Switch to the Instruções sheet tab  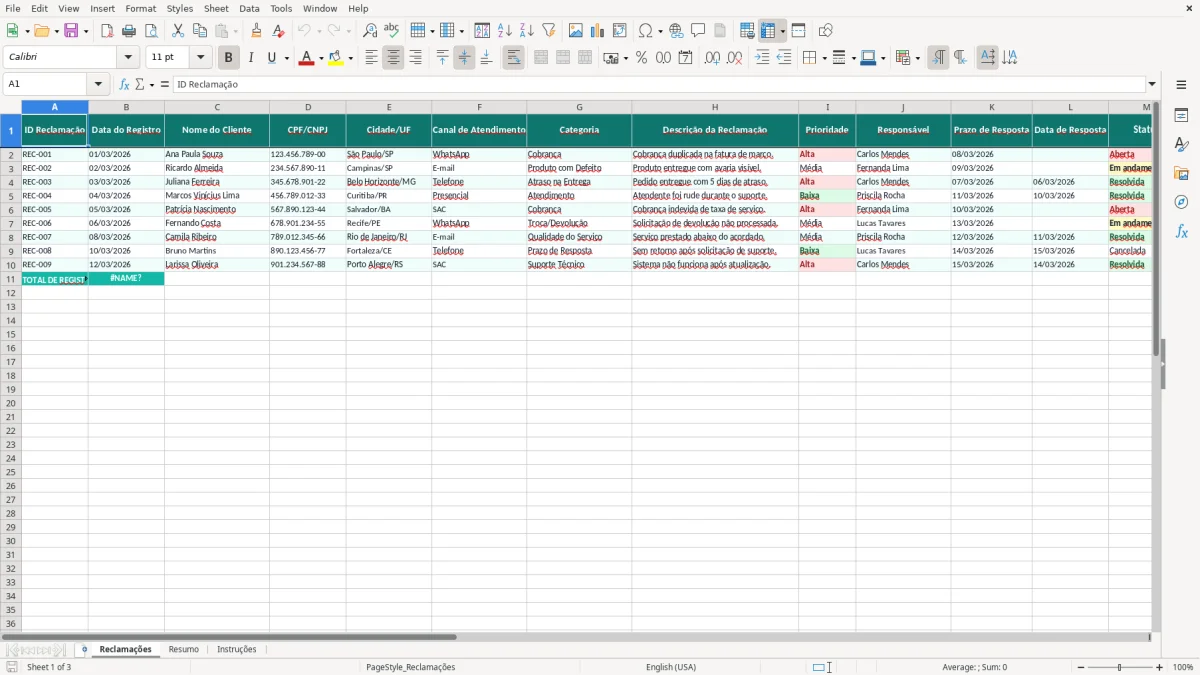tap(237, 649)
